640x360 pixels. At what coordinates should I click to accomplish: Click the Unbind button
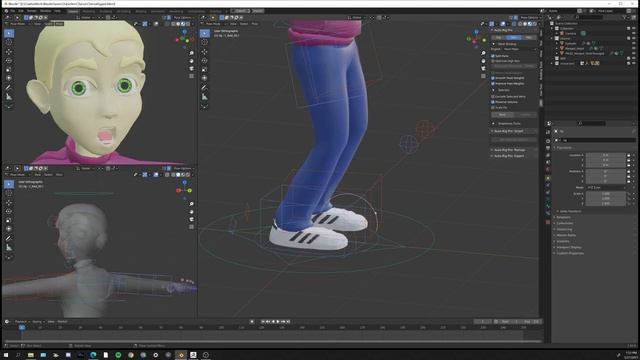tap(525, 115)
